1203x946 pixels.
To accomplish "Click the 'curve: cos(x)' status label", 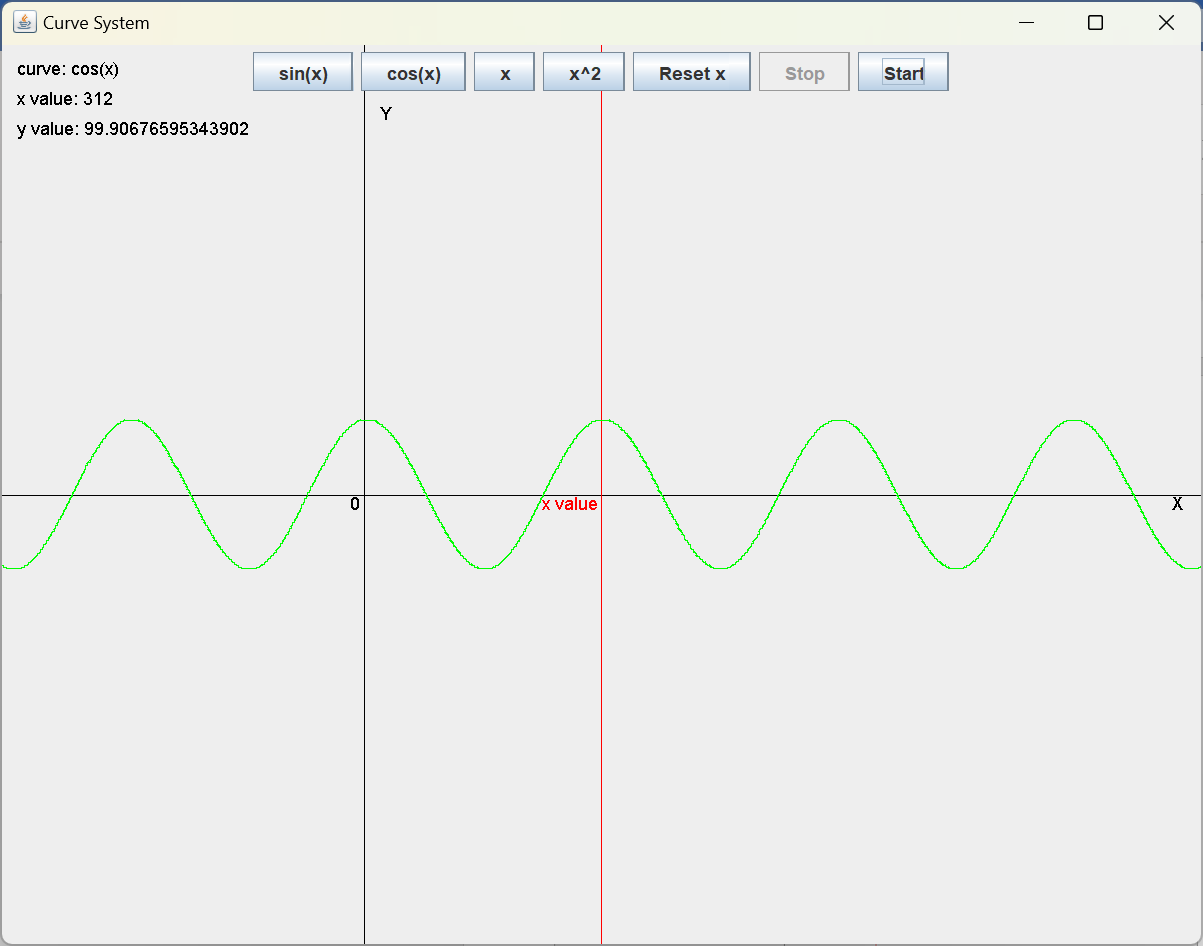I will (68, 69).
